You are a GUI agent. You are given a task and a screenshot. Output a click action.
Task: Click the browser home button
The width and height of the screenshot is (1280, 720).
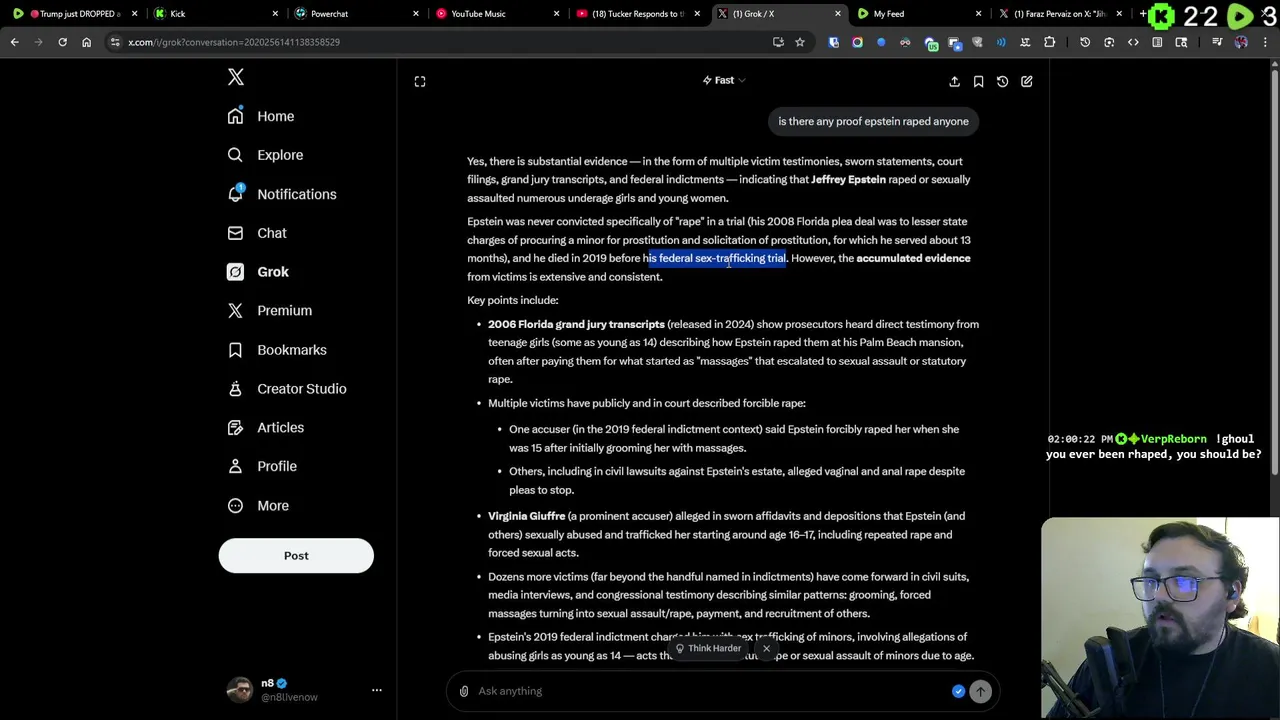(x=86, y=42)
